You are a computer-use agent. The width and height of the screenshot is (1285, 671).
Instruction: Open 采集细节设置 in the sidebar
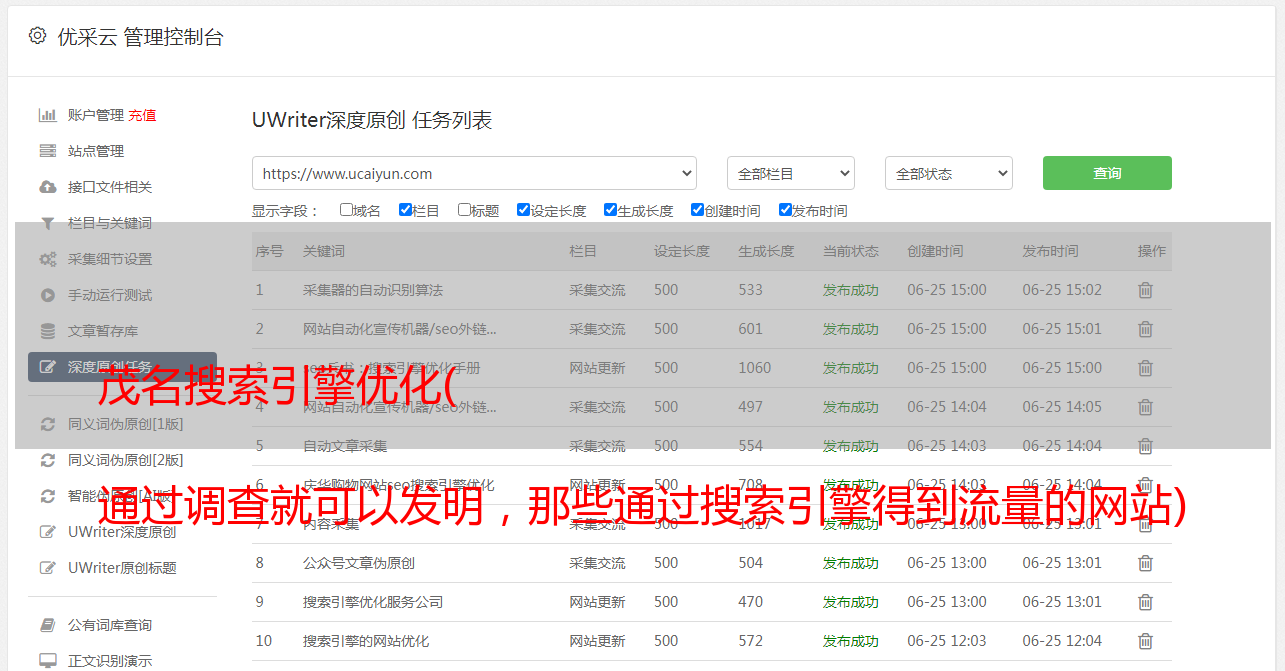110,259
